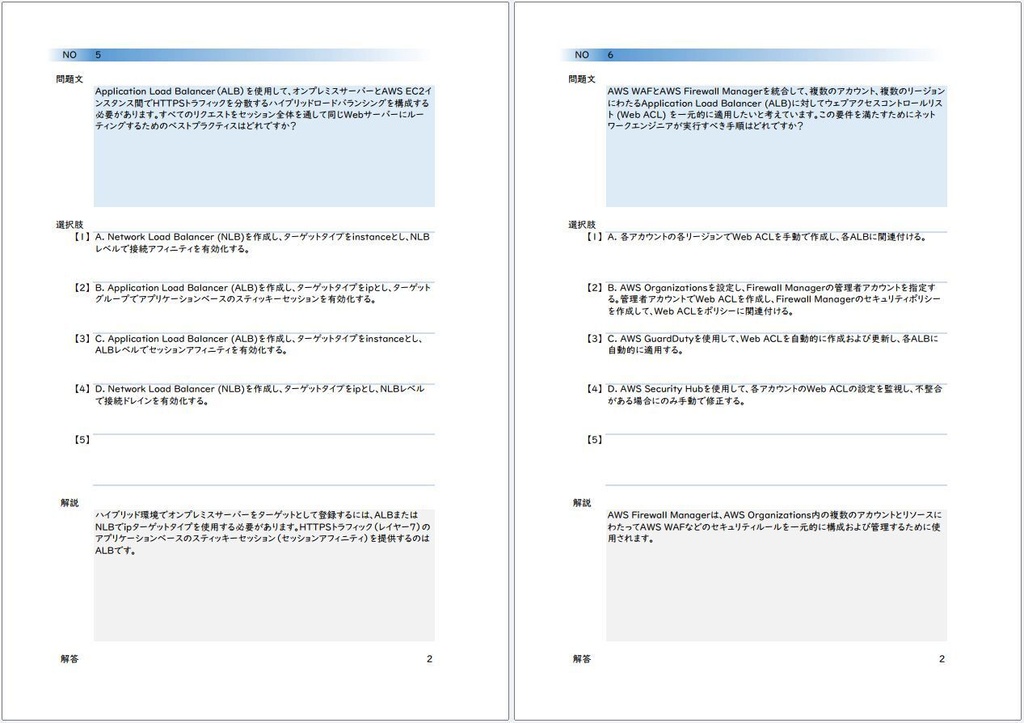1024x723 pixels.
Task: Click the 【2】 marker on question 6 page
Action: tap(594, 287)
